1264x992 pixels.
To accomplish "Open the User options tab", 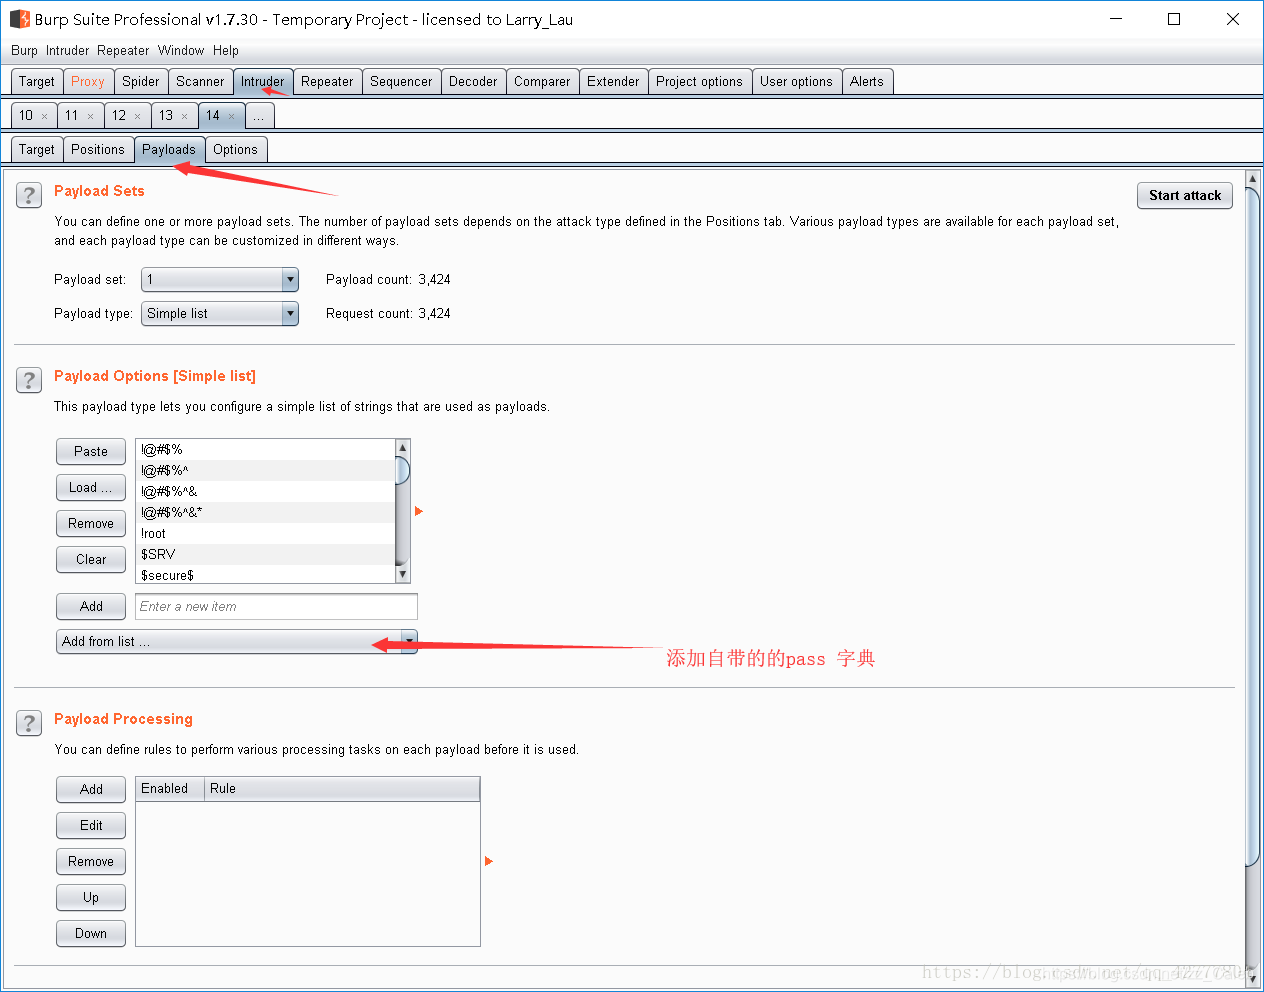I will 796,82.
